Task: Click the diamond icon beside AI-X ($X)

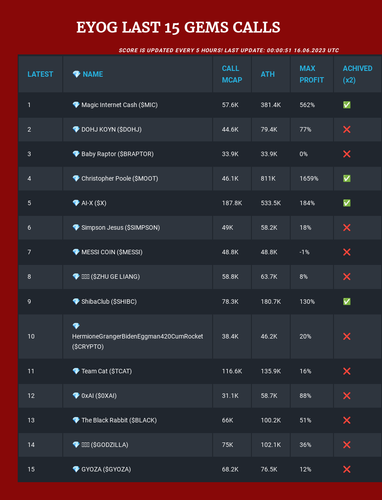Action: pyautogui.click(x=76, y=203)
